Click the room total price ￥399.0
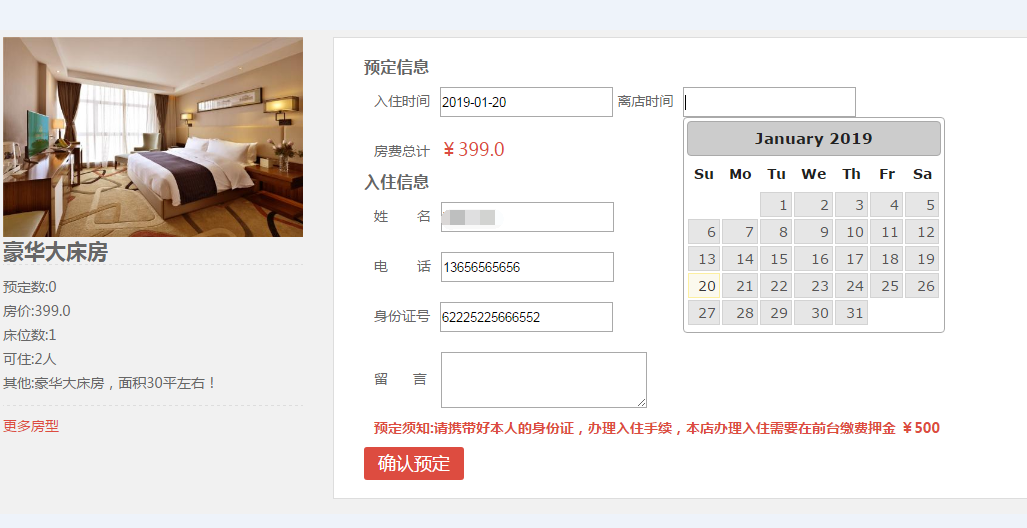The width and height of the screenshot is (1027, 528). 474,149
